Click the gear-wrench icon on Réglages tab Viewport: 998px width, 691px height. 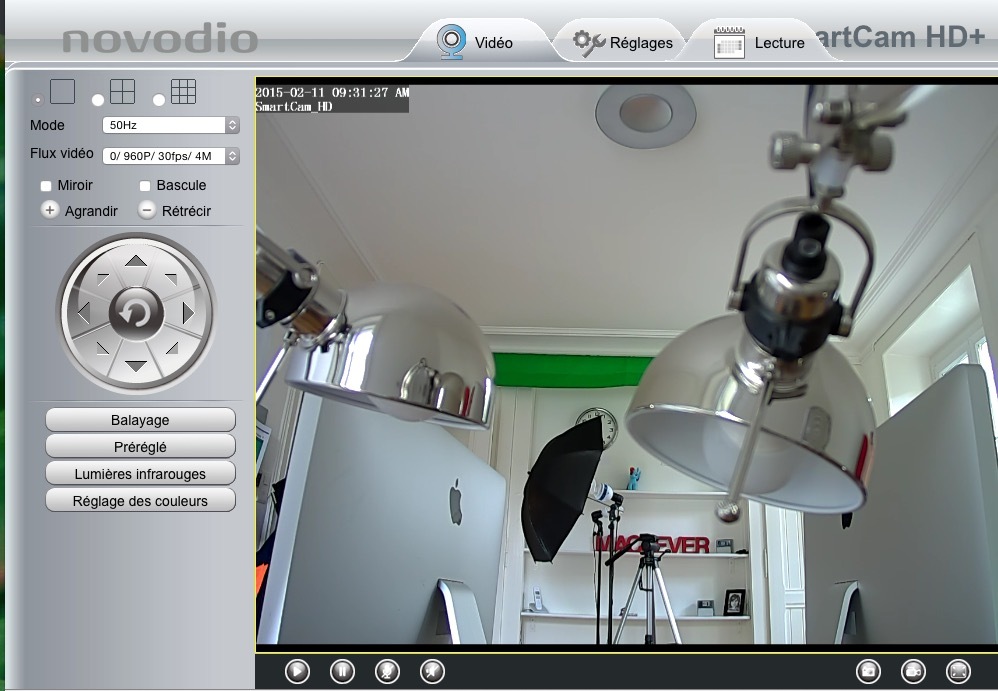pyautogui.click(x=589, y=43)
